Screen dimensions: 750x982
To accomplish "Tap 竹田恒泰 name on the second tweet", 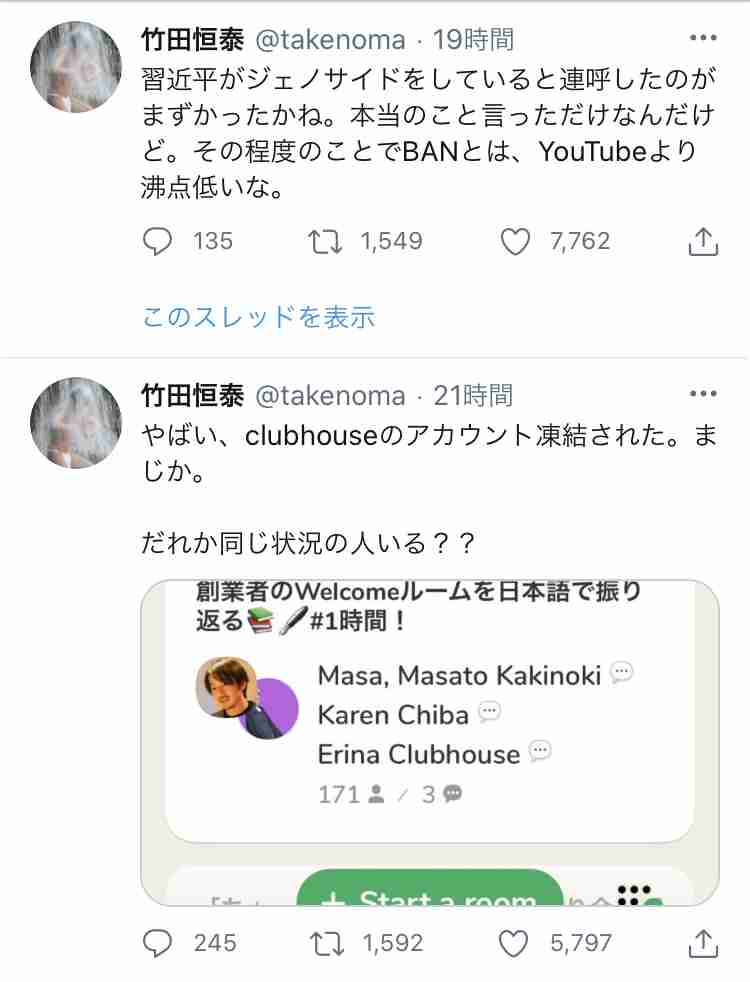I will (x=193, y=396).
